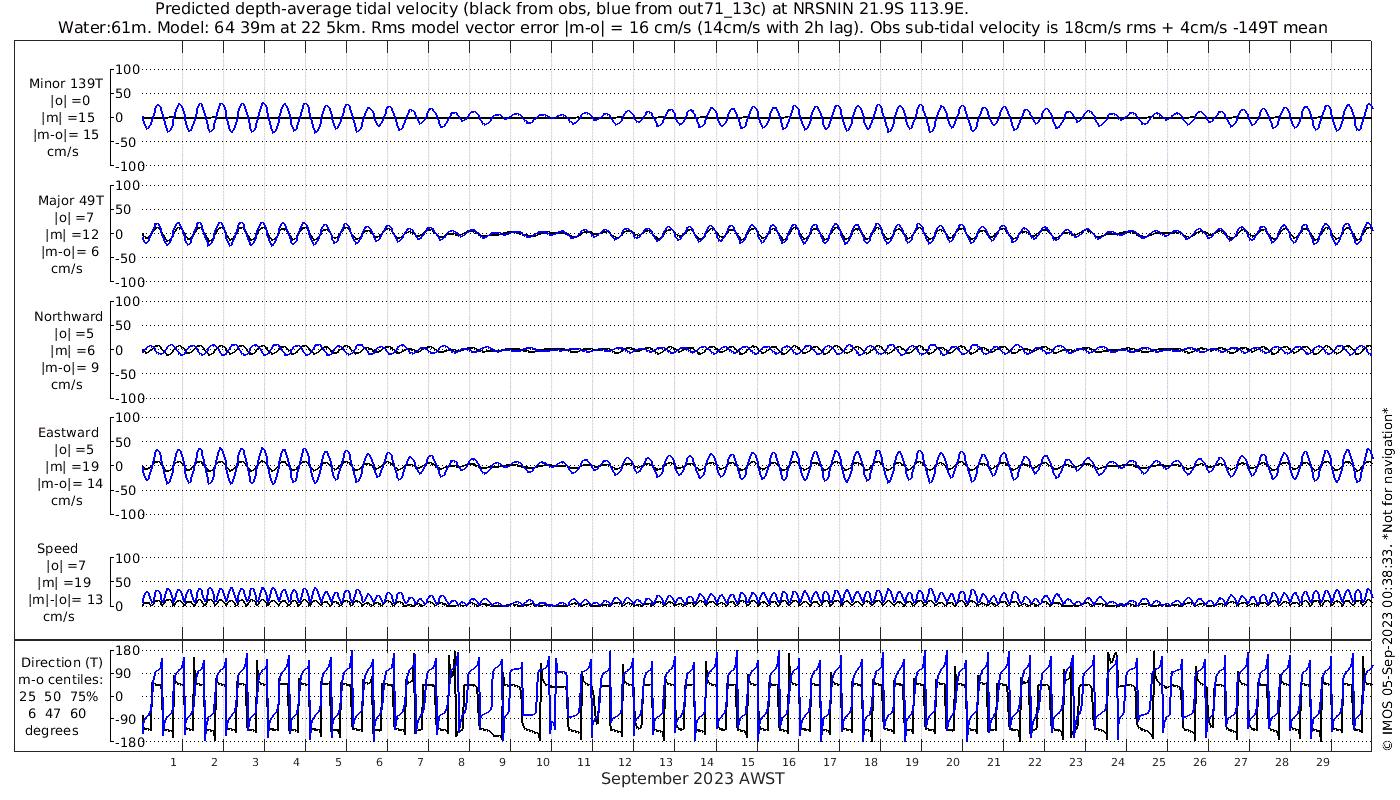Click the 'Speed' panel label
1400x800 pixels.
click(57, 549)
